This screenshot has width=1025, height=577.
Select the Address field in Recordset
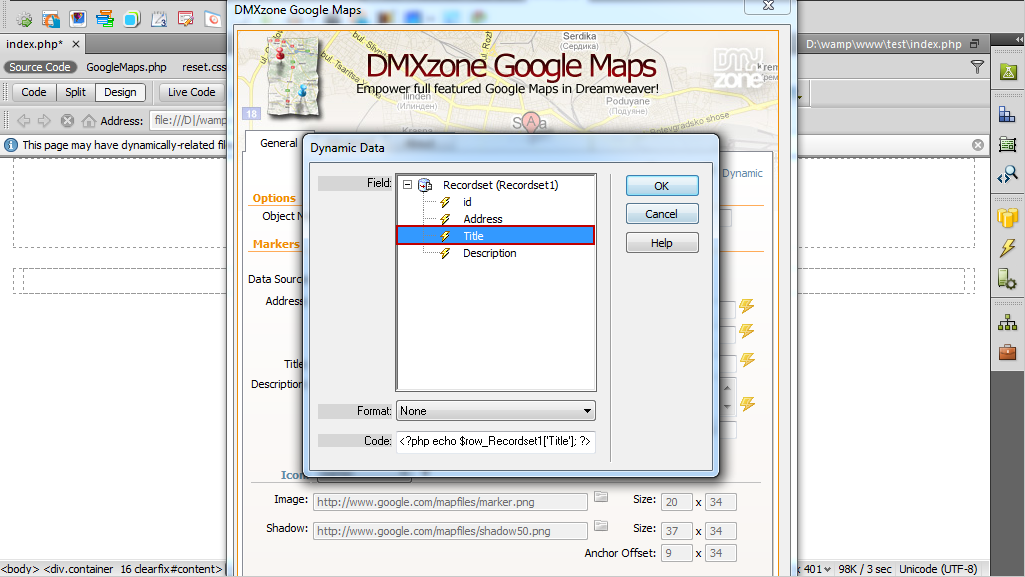tap(482, 219)
